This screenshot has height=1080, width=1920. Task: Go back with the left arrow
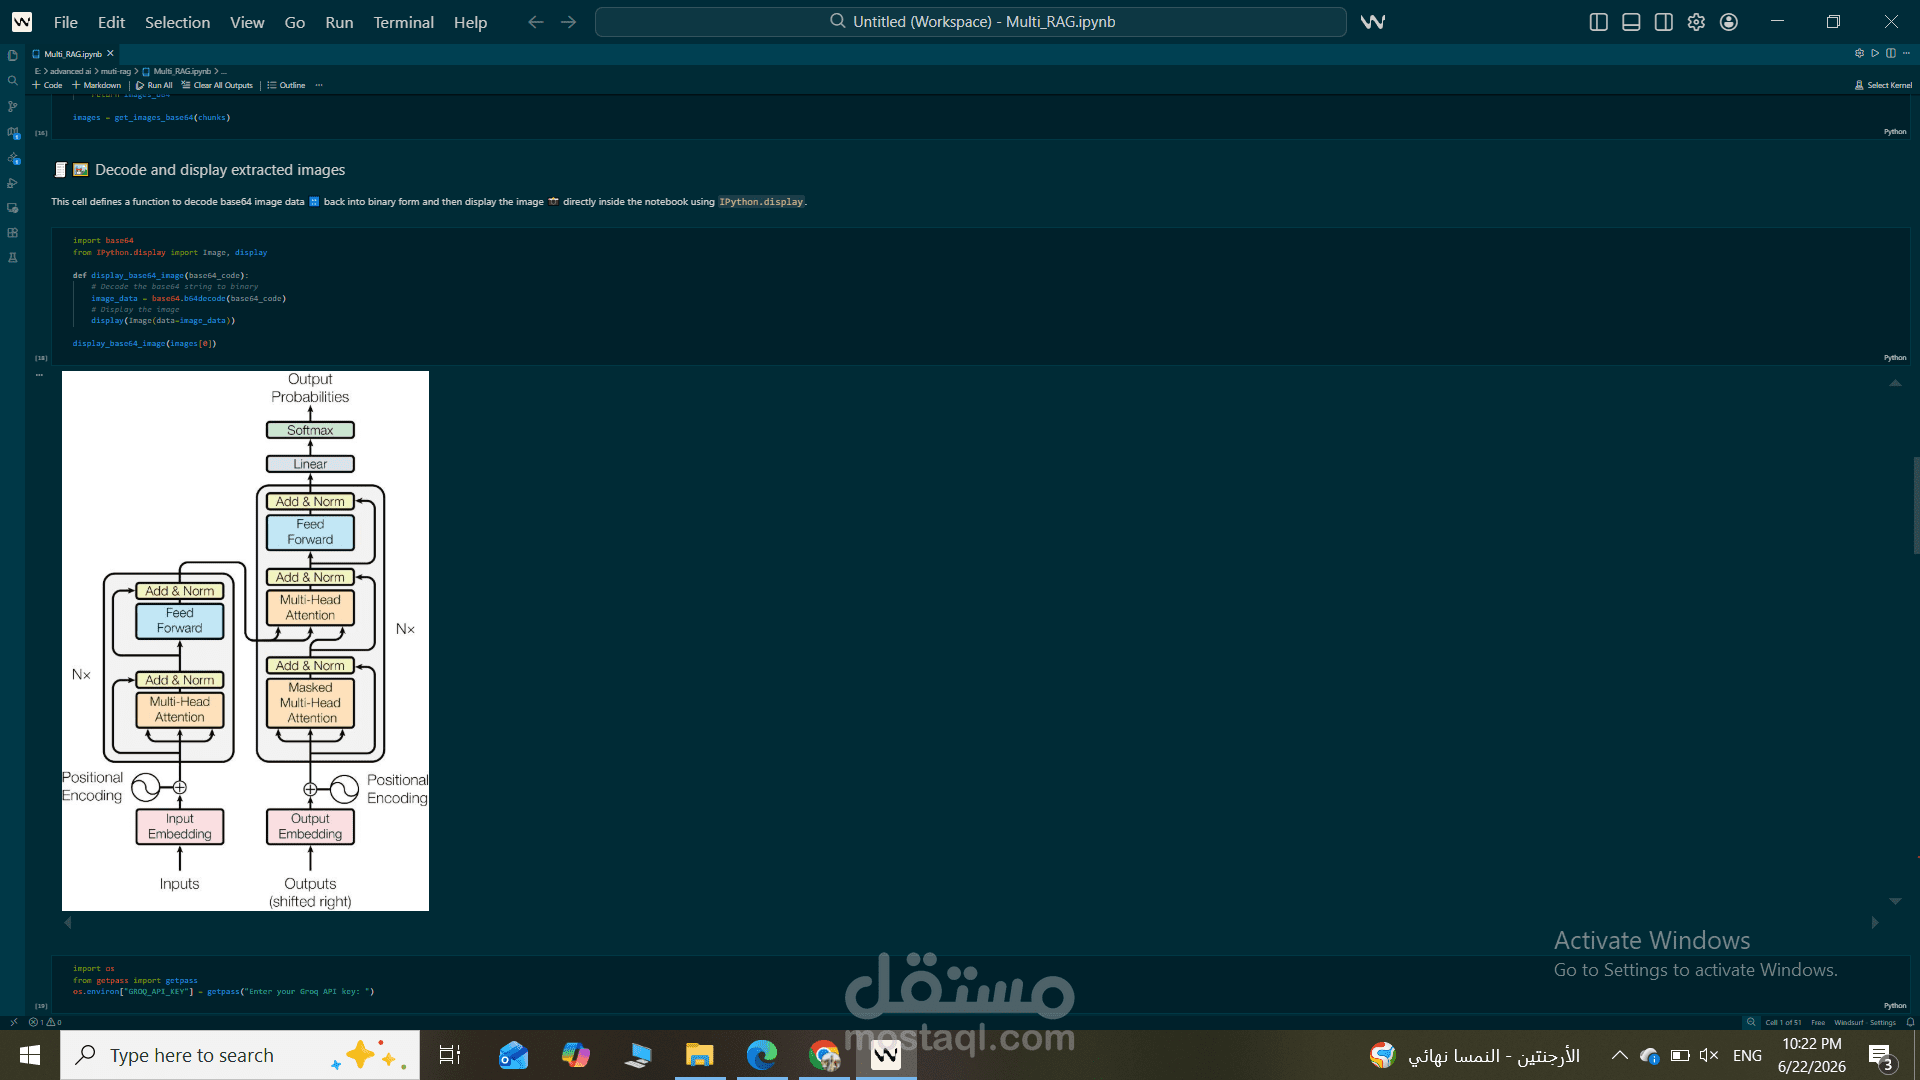(x=536, y=22)
